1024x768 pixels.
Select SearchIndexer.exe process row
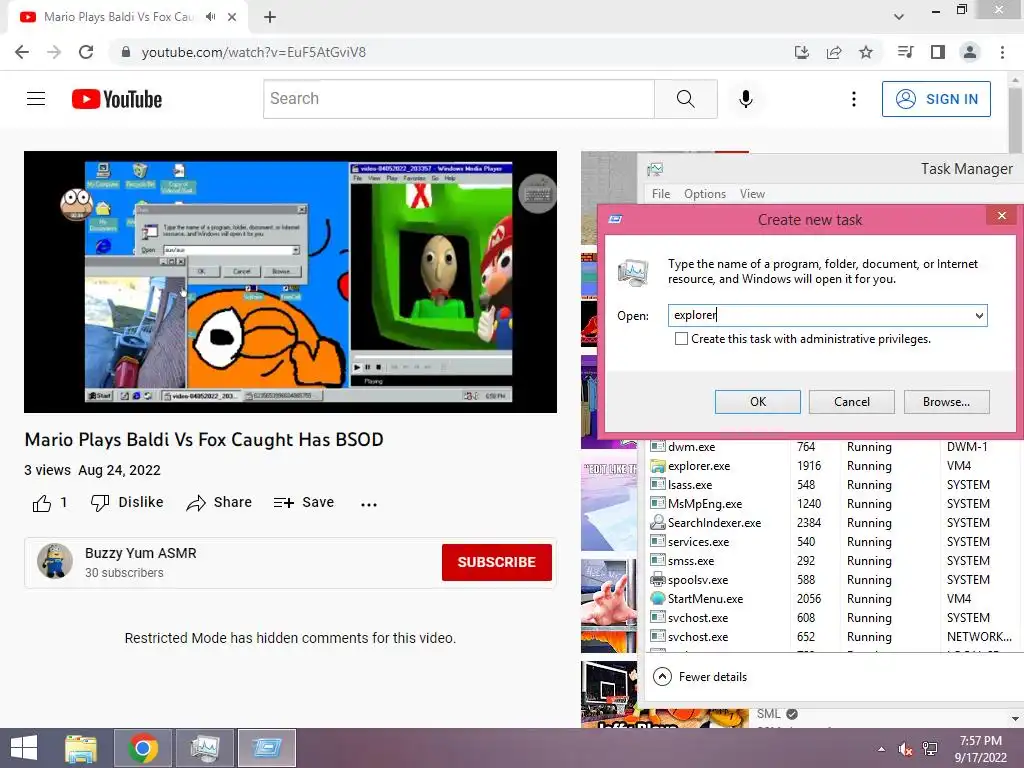832,522
